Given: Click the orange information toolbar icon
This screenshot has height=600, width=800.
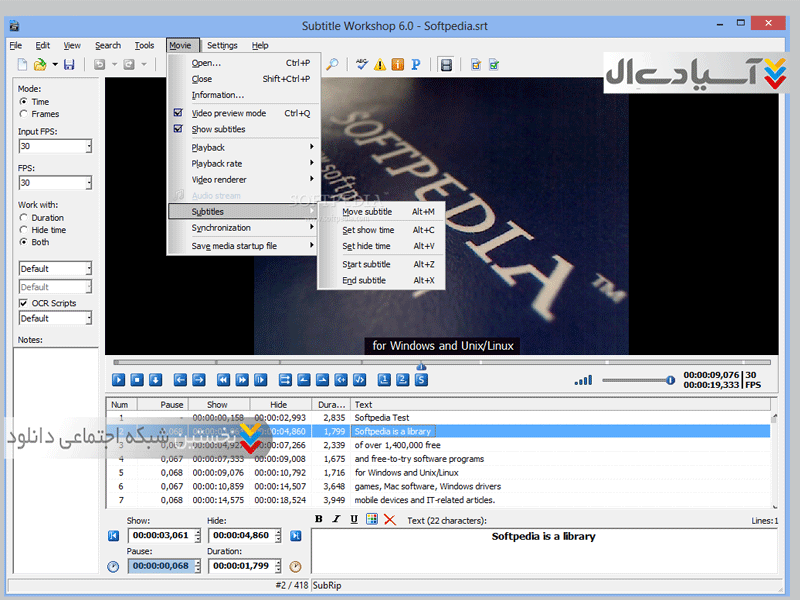Looking at the screenshot, I should (x=397, y=65).
